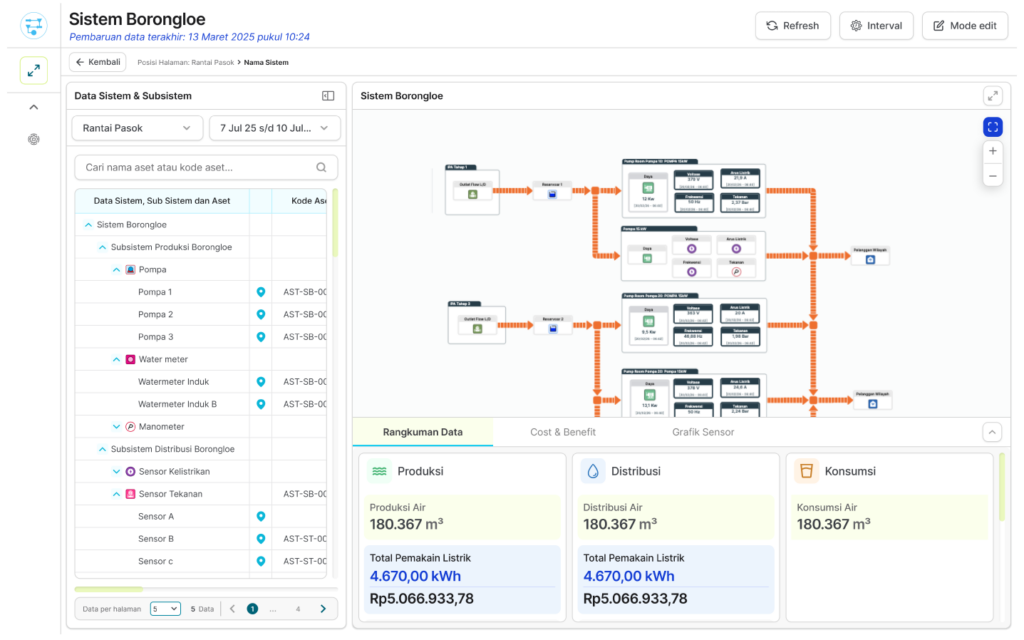Show Sensor A location pin

pos(261,517)
